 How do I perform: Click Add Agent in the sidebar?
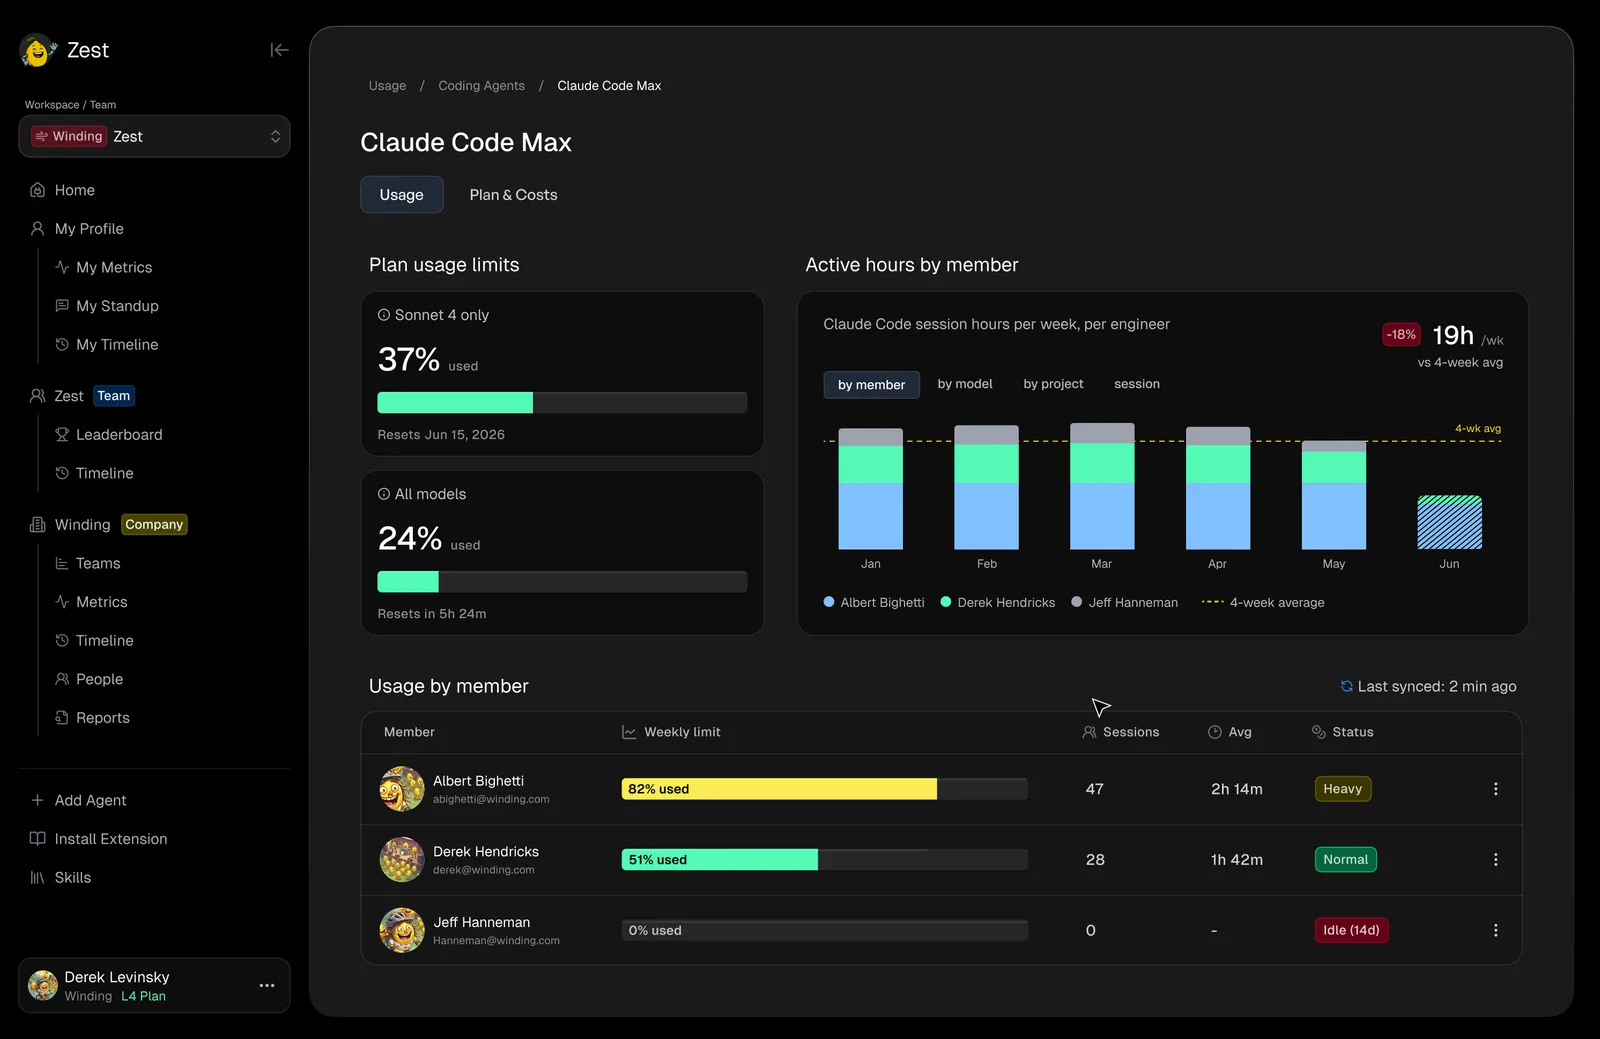click(x=78, y=800)
